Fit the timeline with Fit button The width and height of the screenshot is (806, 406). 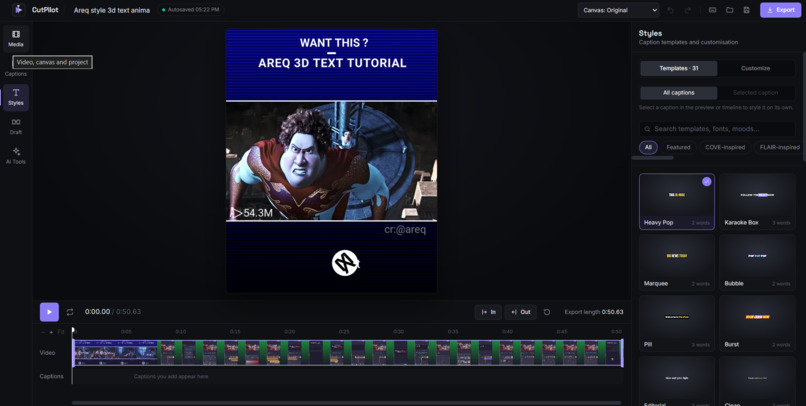(x=61, y=332)
